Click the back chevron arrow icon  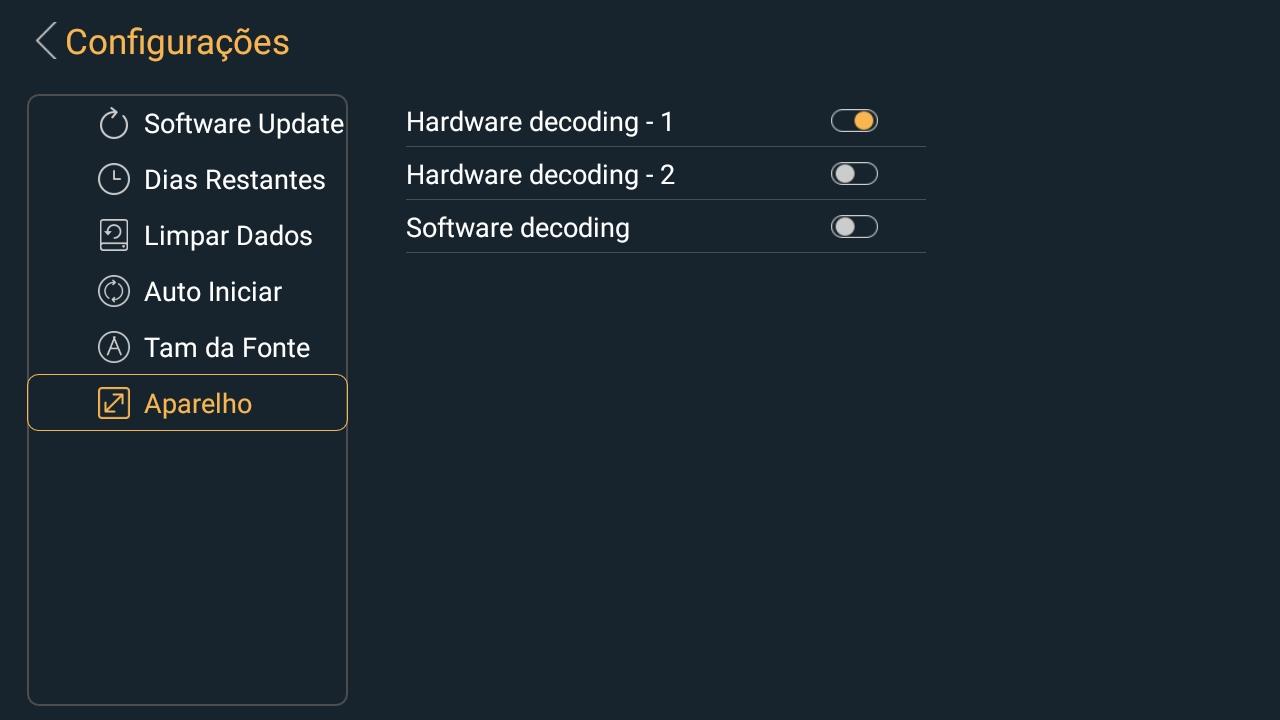(x=45, y=42)
